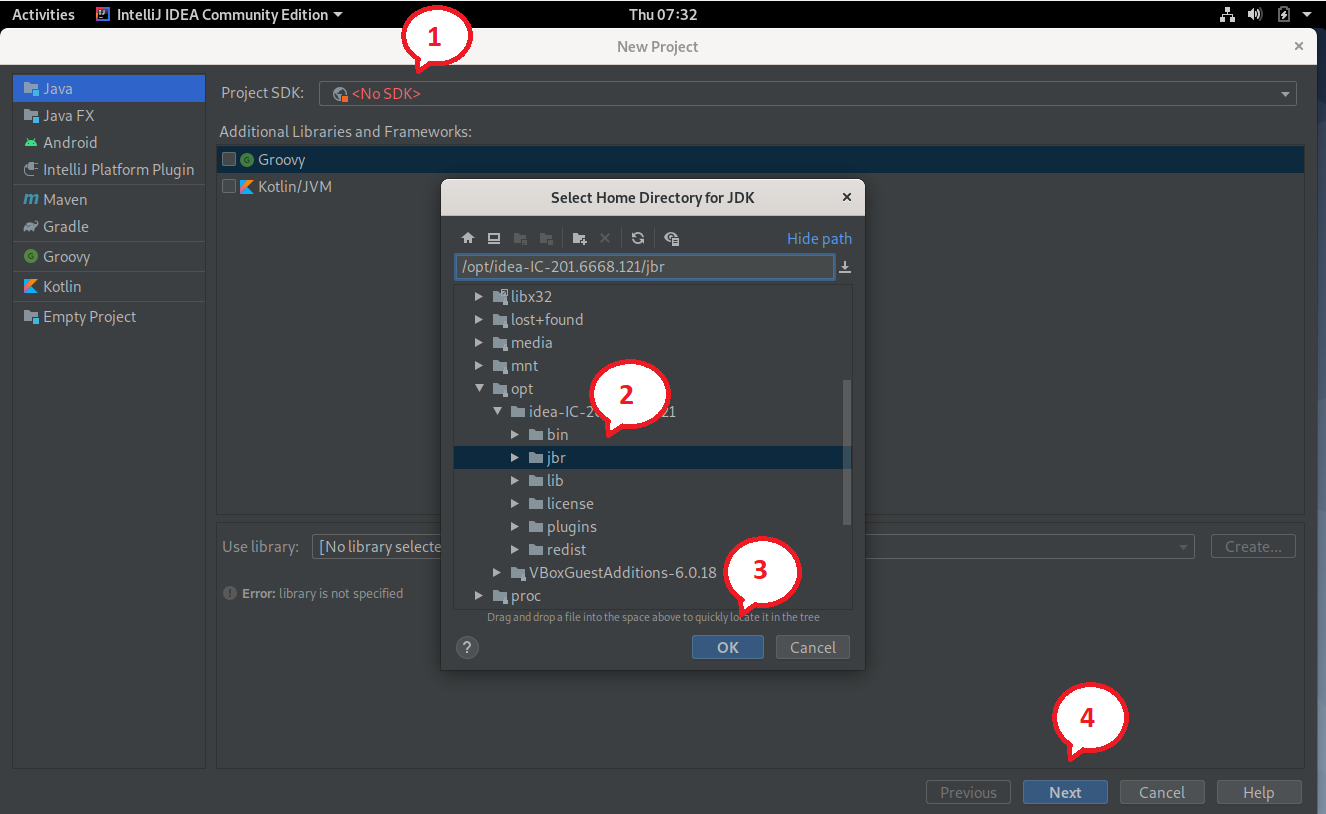Open the Activities overview

43,14
